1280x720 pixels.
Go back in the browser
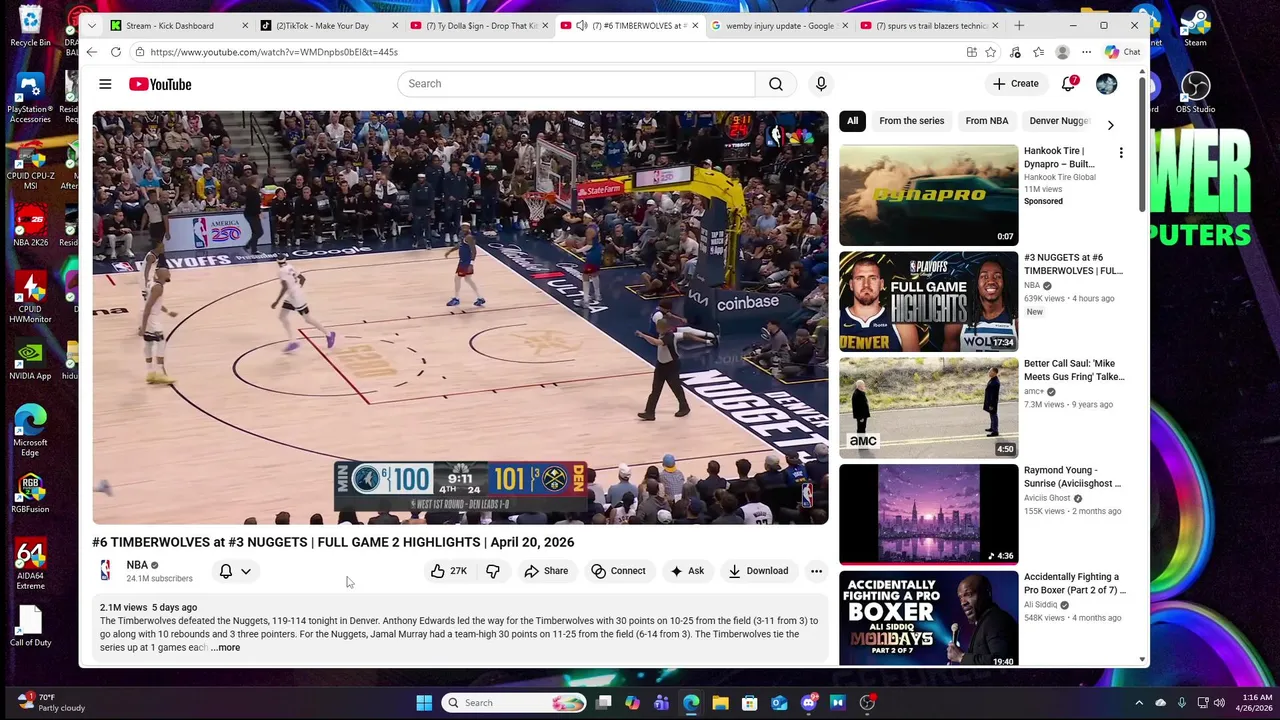pyautogui.click(x=92, y=52)
